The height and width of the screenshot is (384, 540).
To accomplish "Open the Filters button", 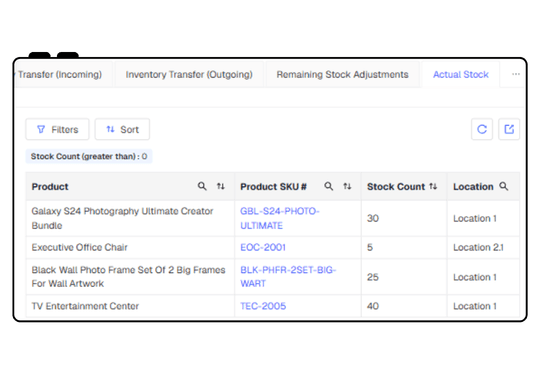I will [x=58, y=129].
